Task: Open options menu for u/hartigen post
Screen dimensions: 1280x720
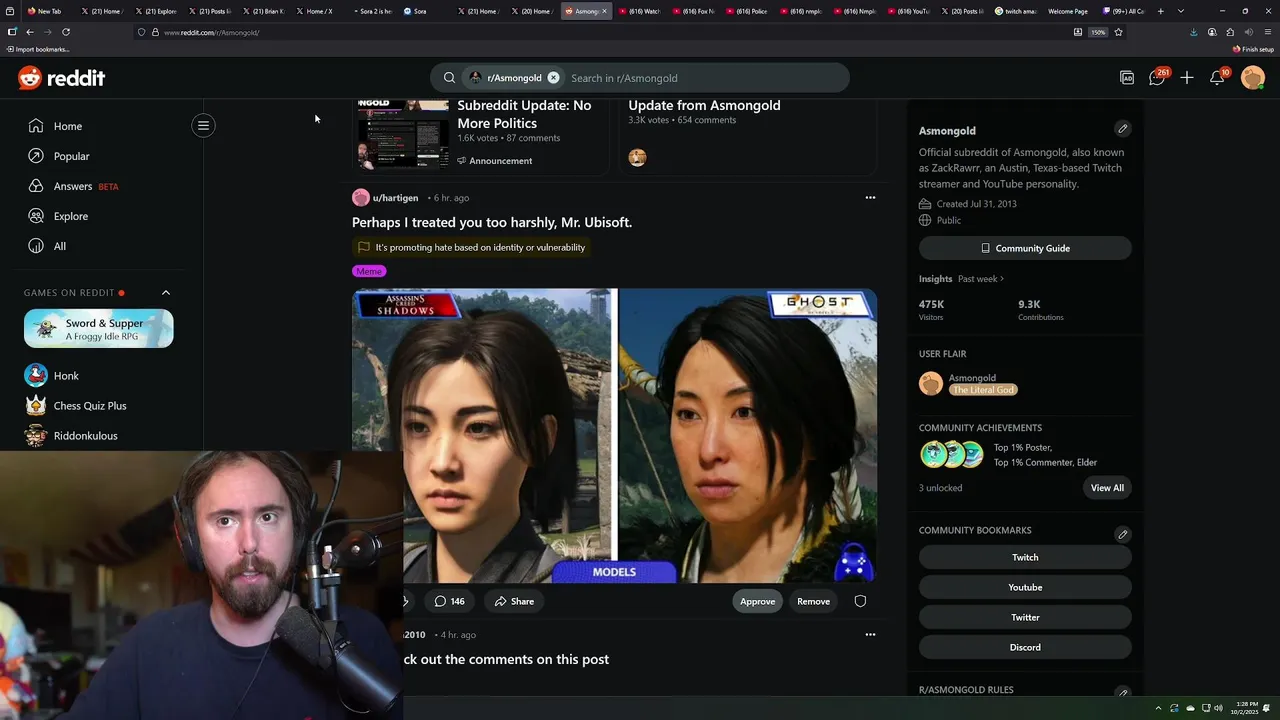Action: (x=870, y=198)
